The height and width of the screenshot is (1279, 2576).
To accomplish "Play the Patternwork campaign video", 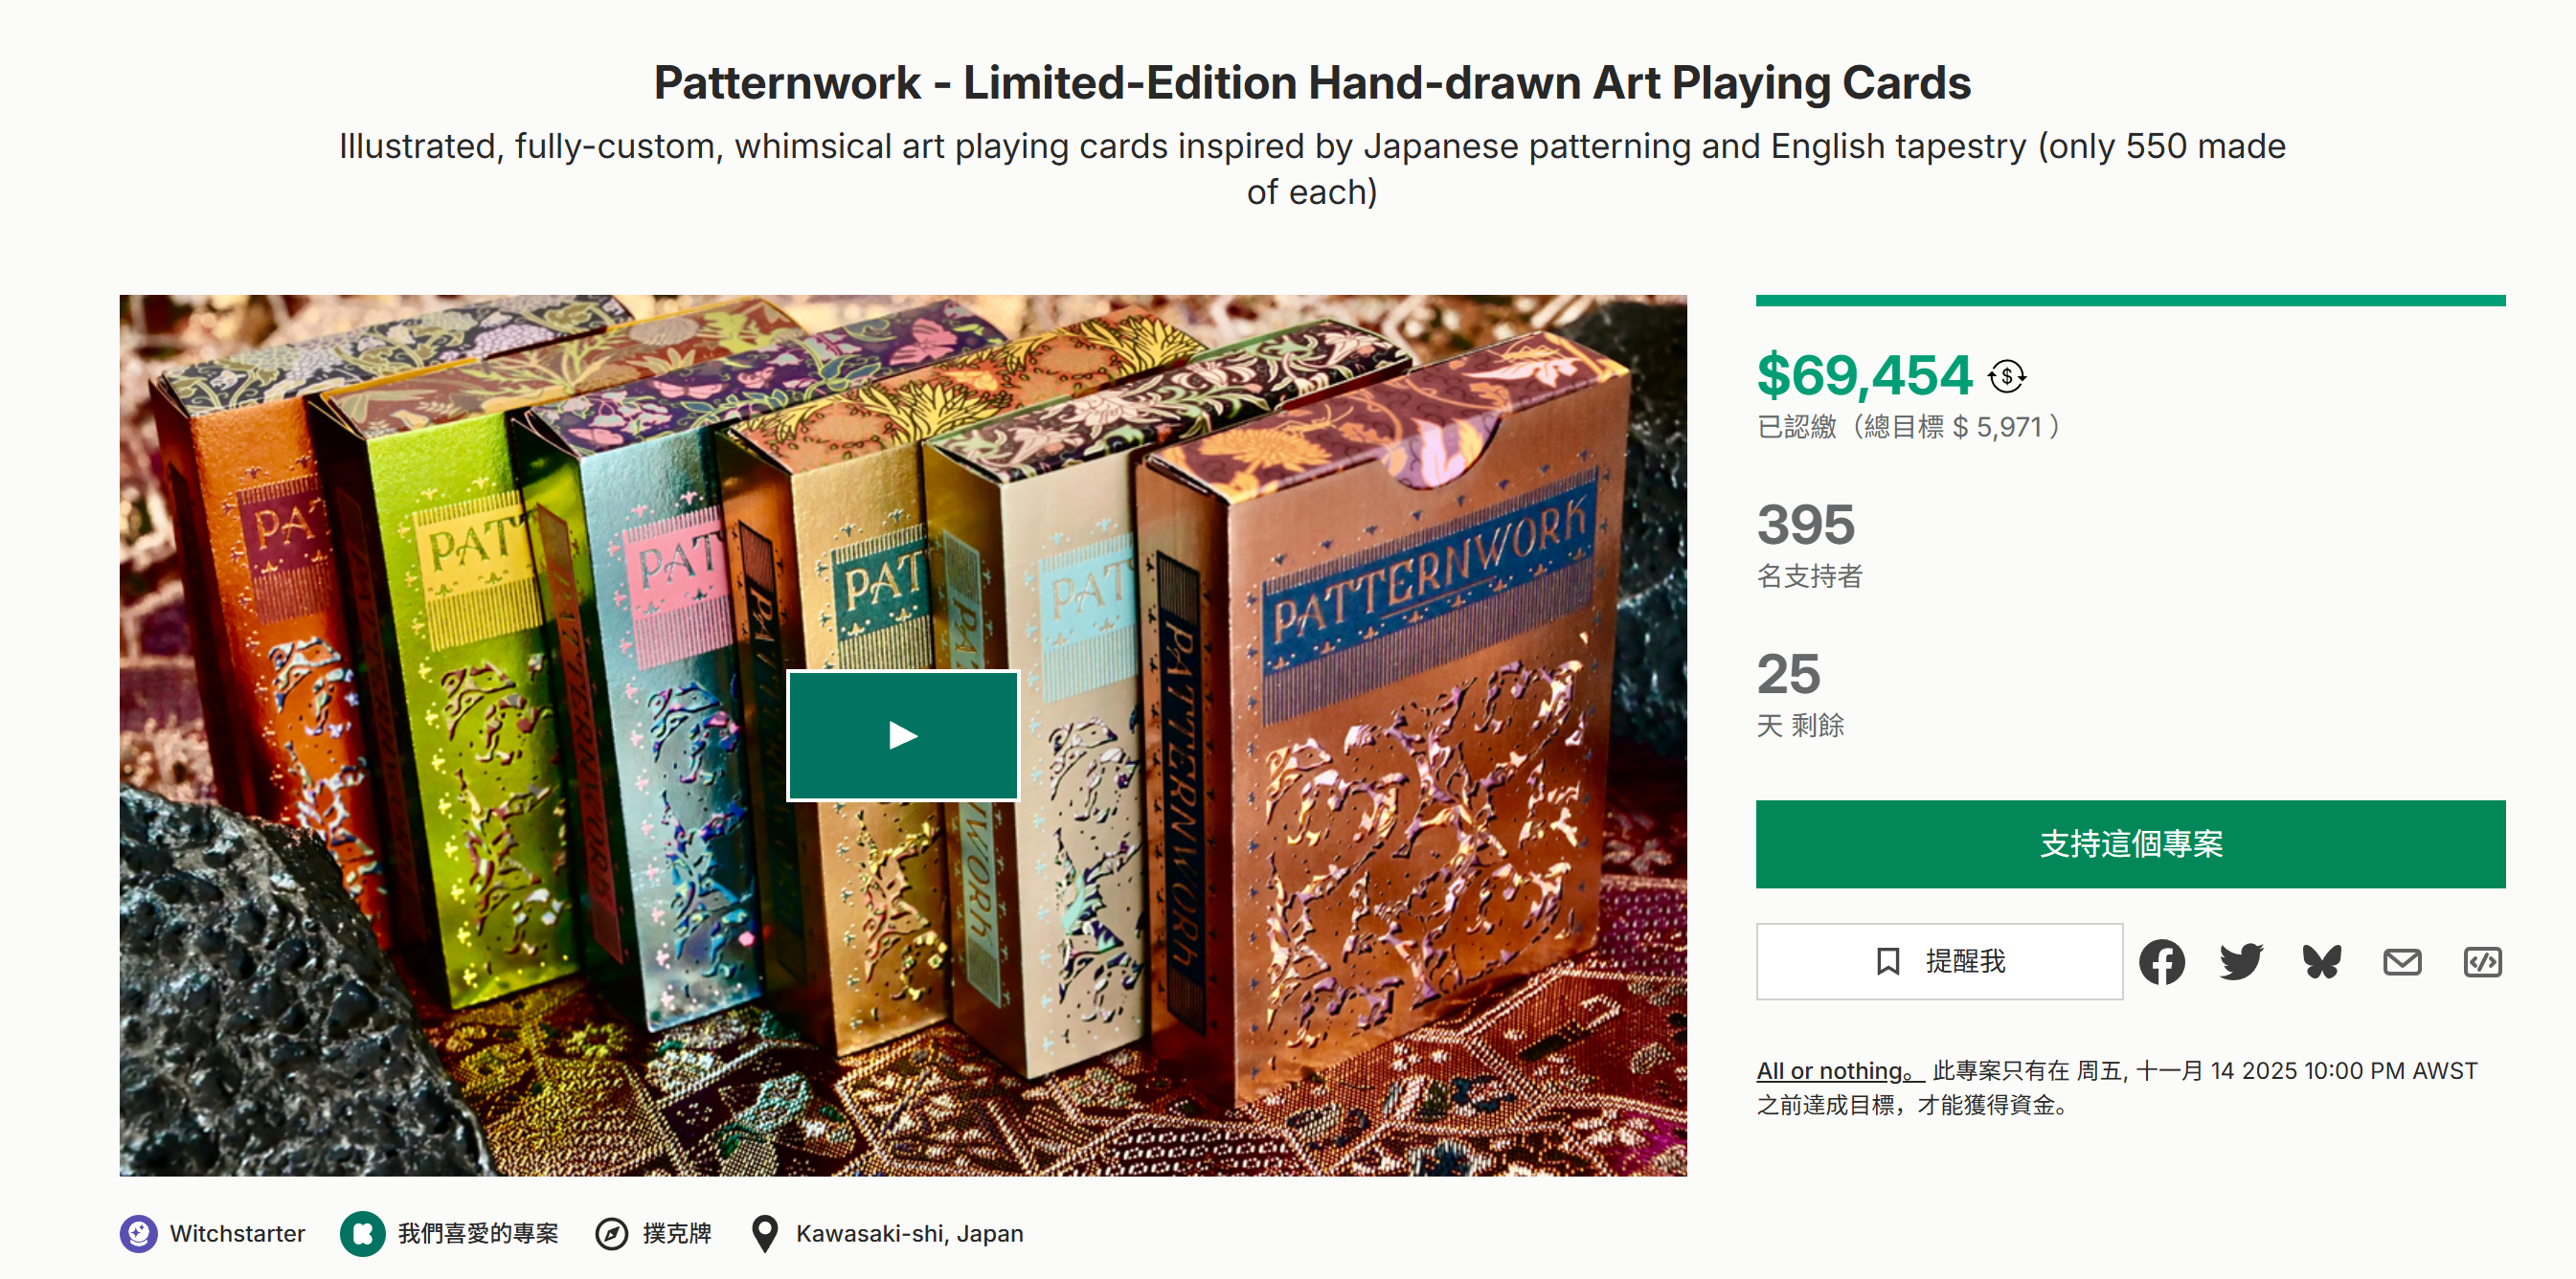I will 902,735.
